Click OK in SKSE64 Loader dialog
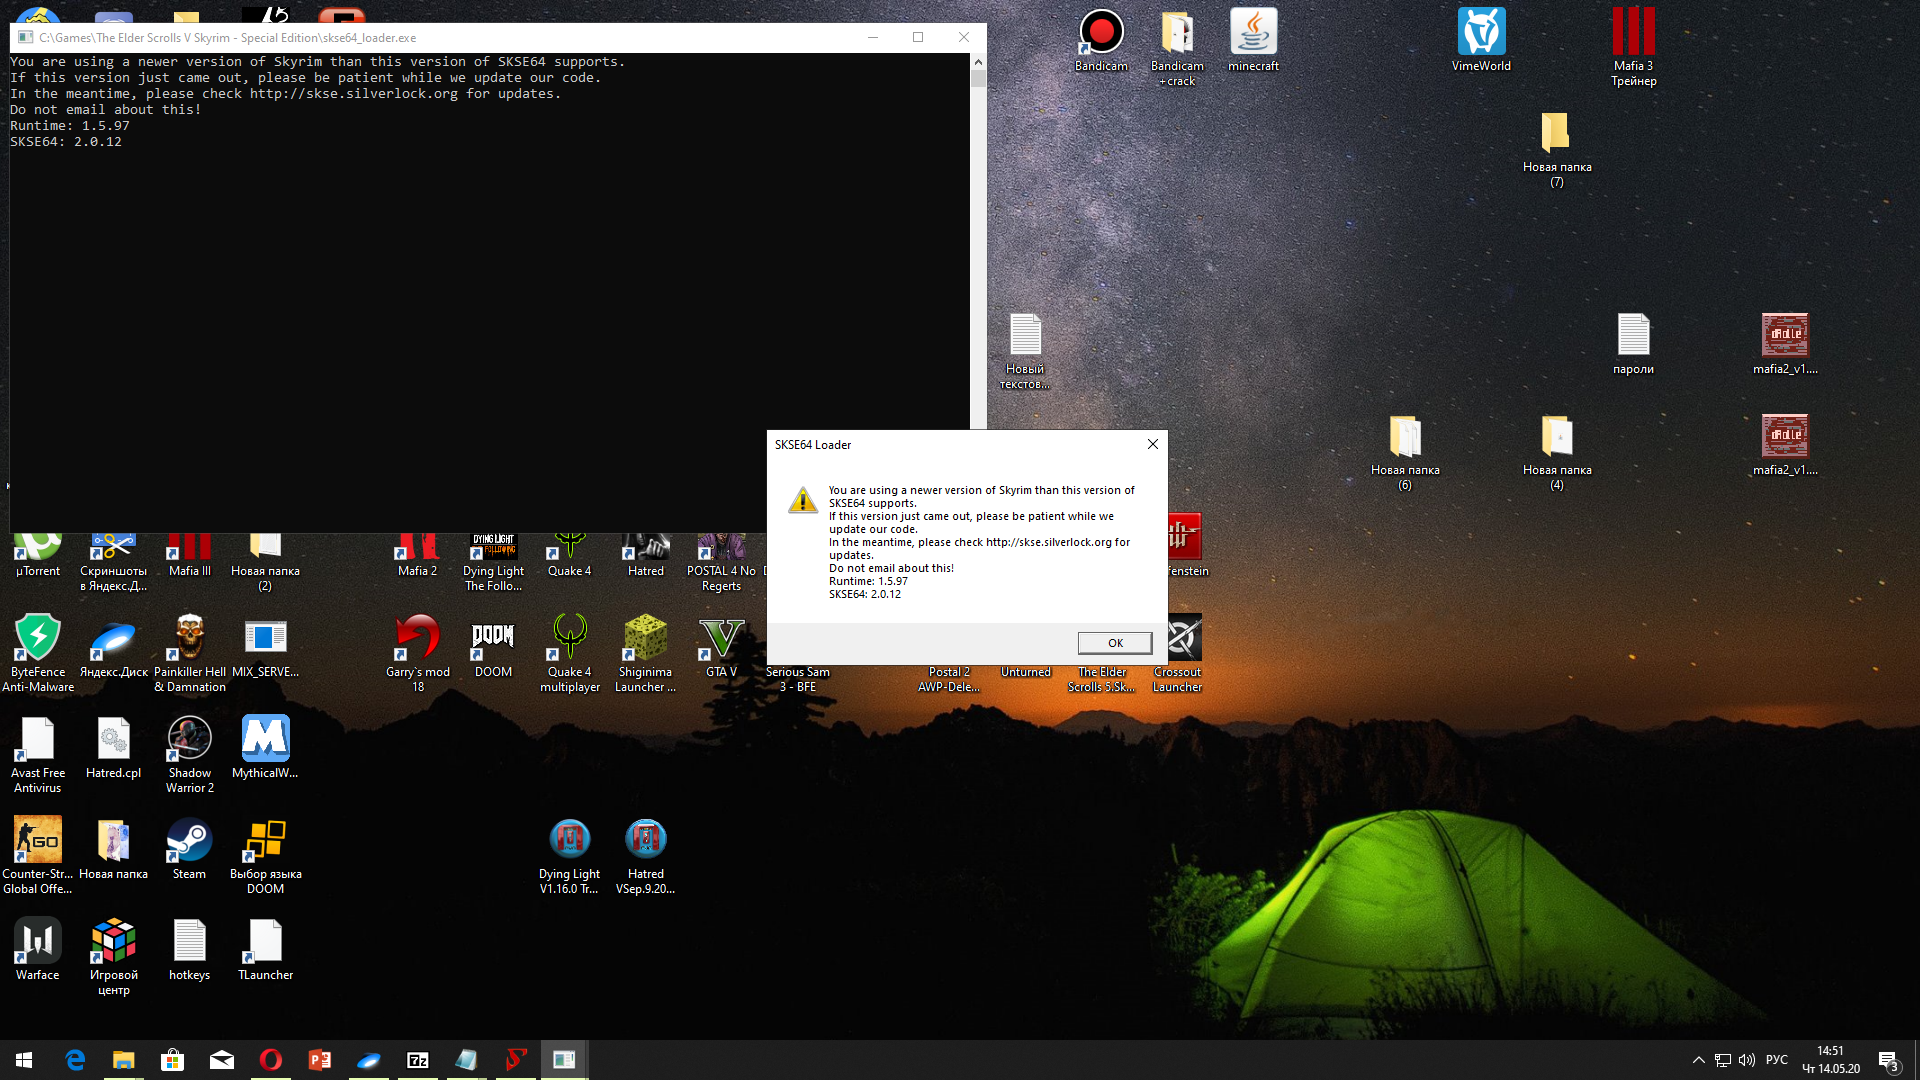 click(1114, 643)
